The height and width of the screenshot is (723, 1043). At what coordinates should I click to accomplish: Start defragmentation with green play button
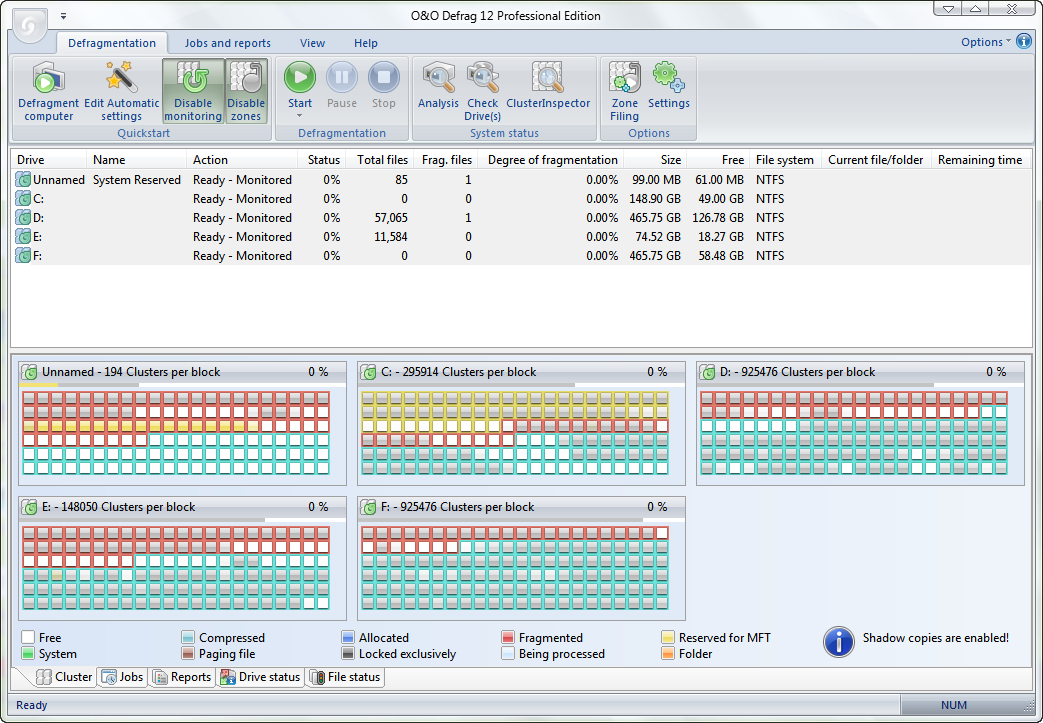300,77
